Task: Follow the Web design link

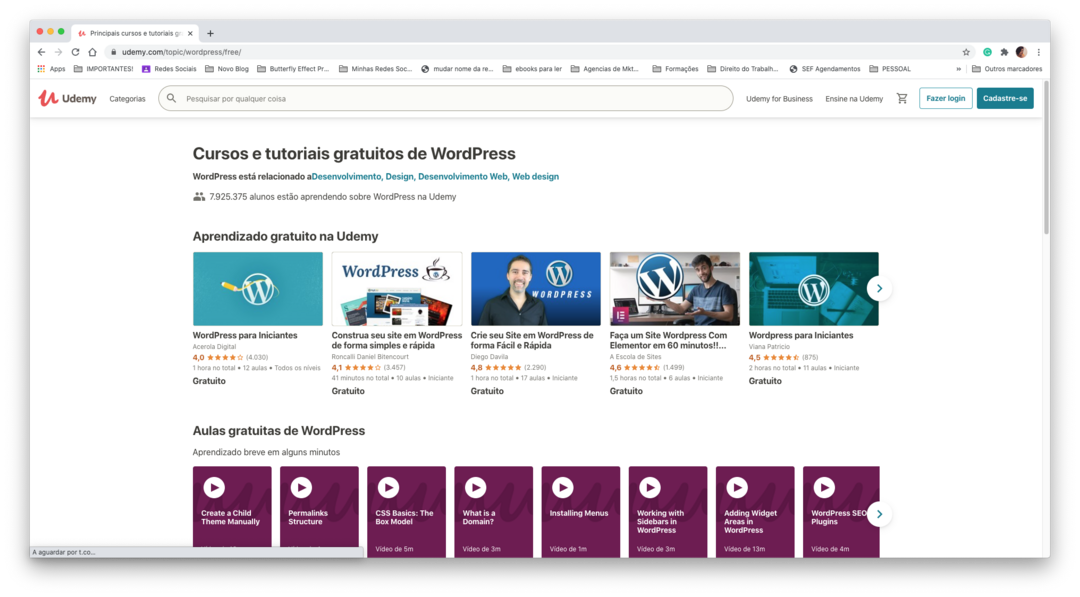Action: pos(535,177)
